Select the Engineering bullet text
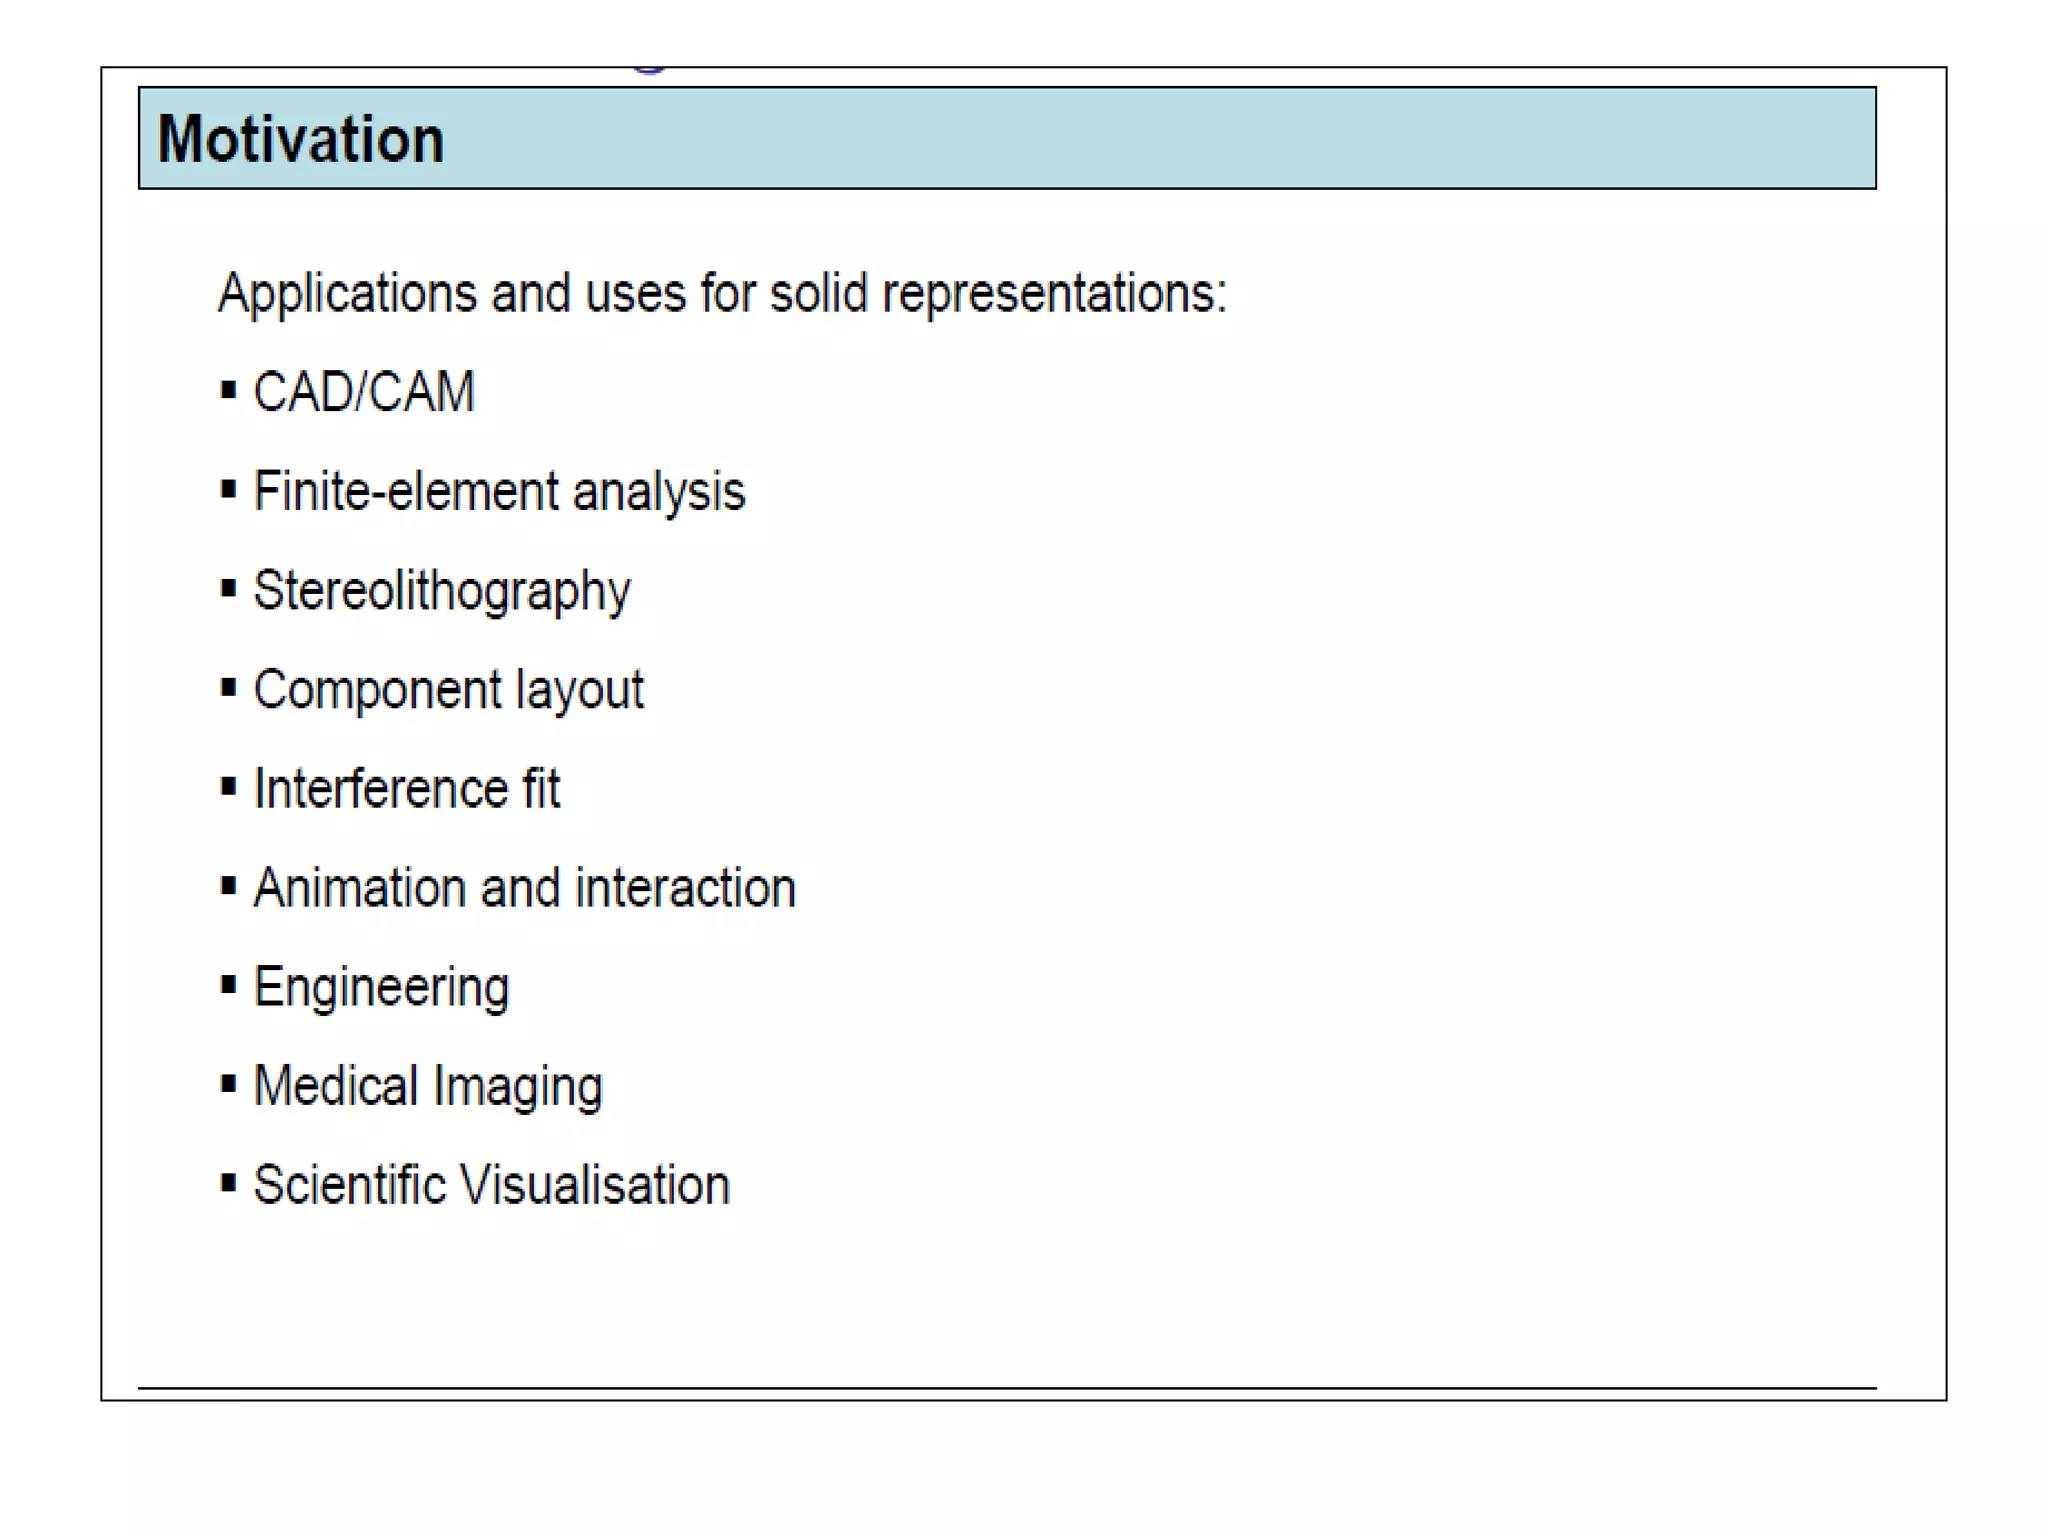 (x=381, y=988)
